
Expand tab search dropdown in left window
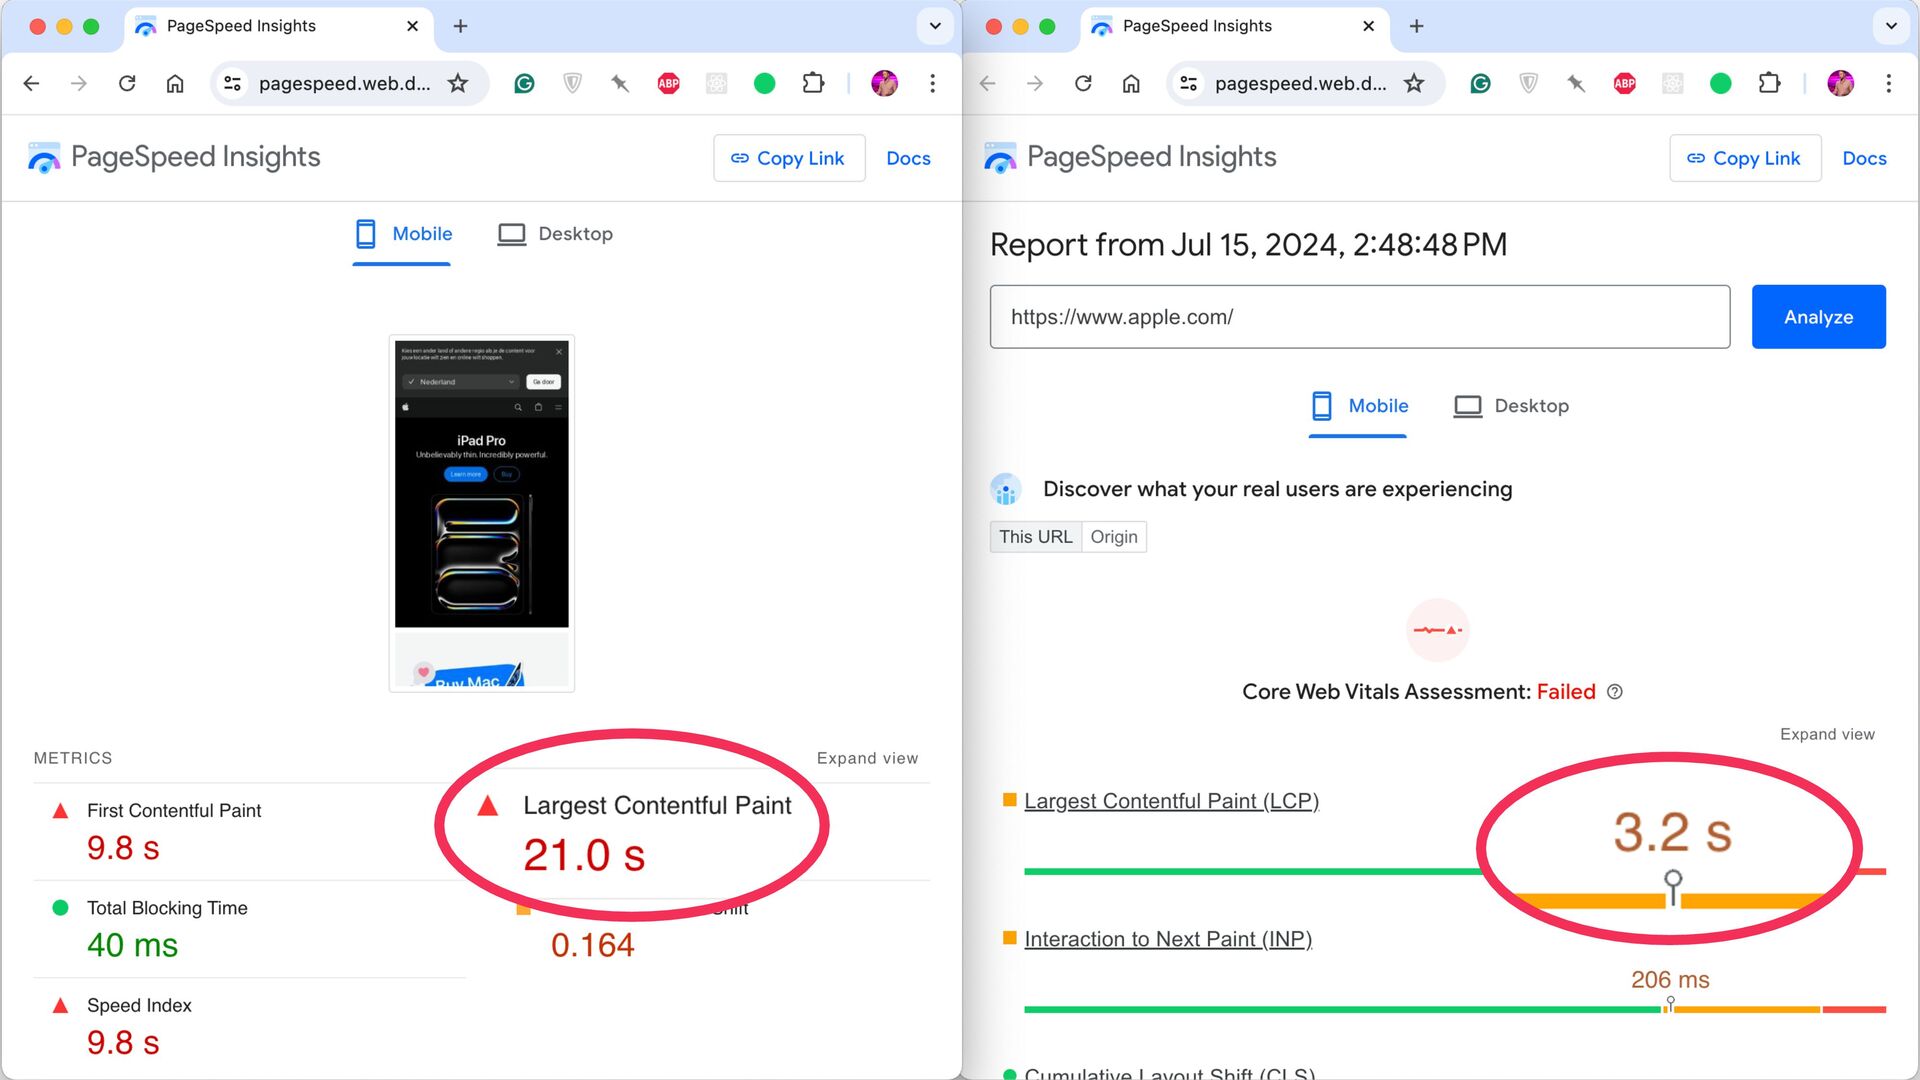(935, 26)
